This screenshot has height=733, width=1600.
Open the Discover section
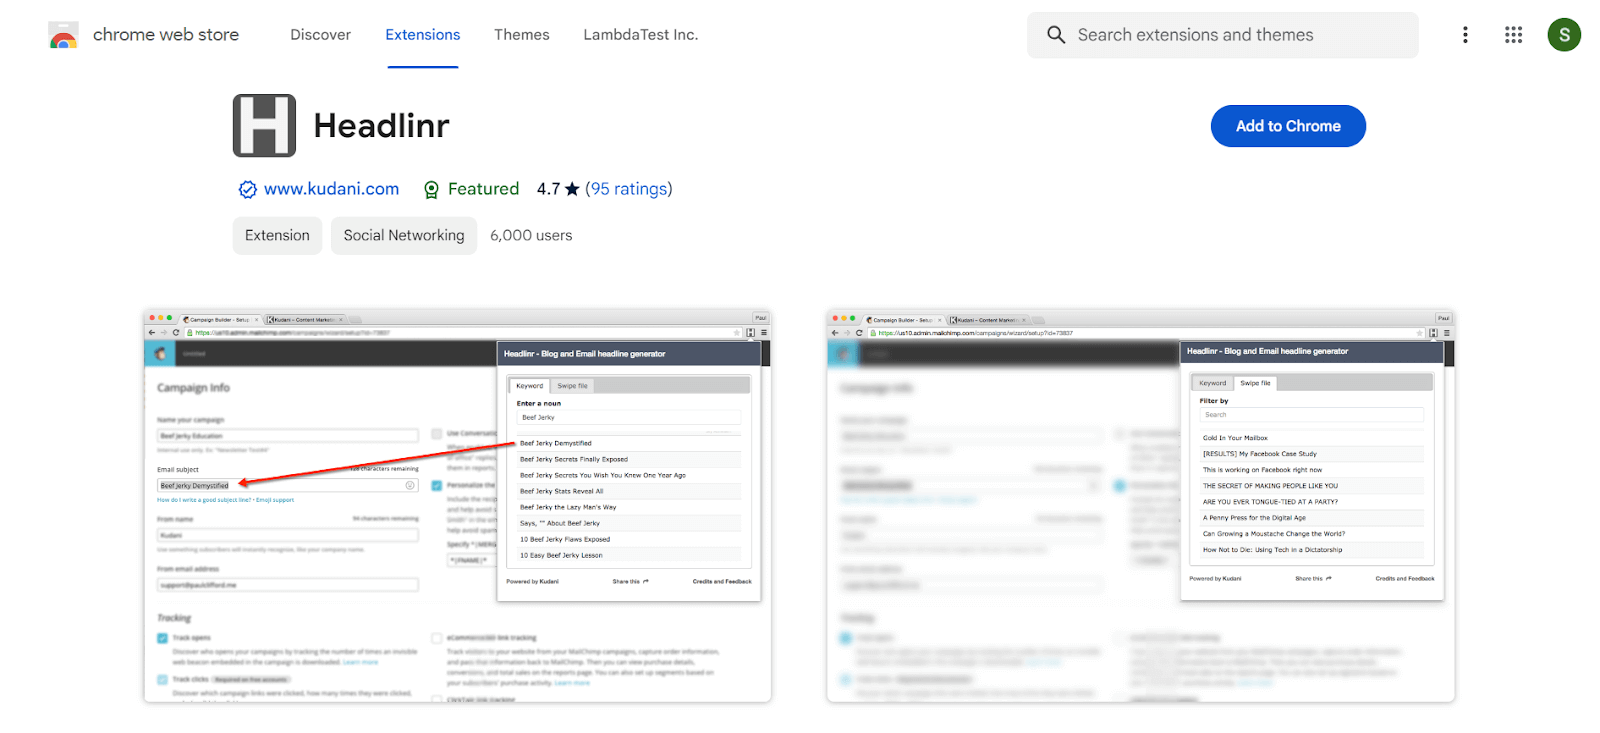320,35
